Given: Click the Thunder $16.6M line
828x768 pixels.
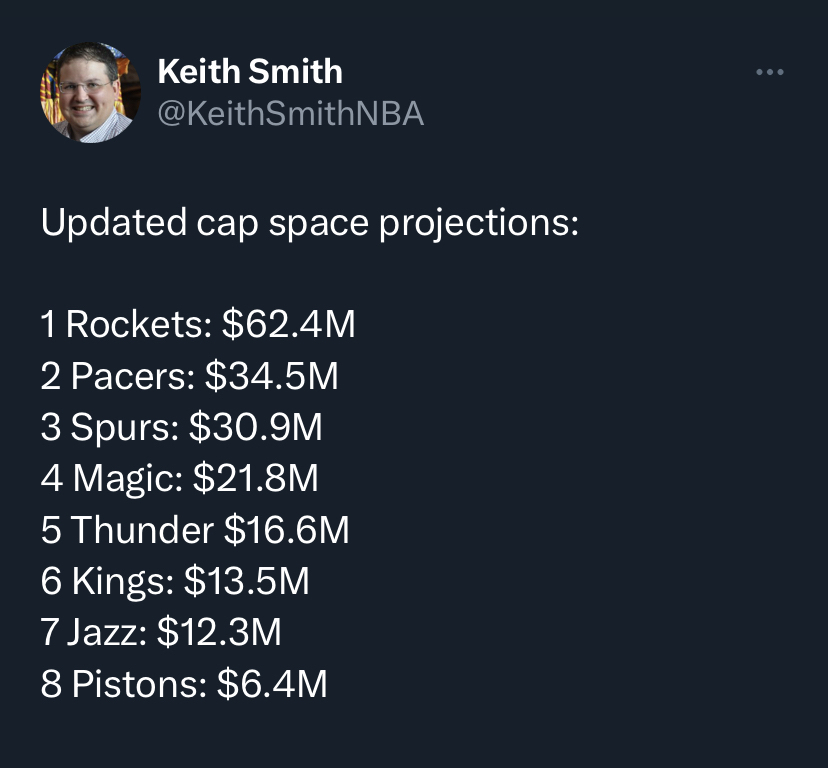Looking at the screenshot, I should pos(195,530).
